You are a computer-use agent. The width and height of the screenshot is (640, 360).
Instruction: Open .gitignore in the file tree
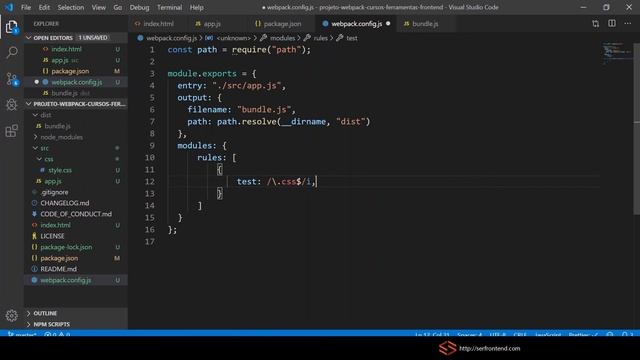click(76, 192)
